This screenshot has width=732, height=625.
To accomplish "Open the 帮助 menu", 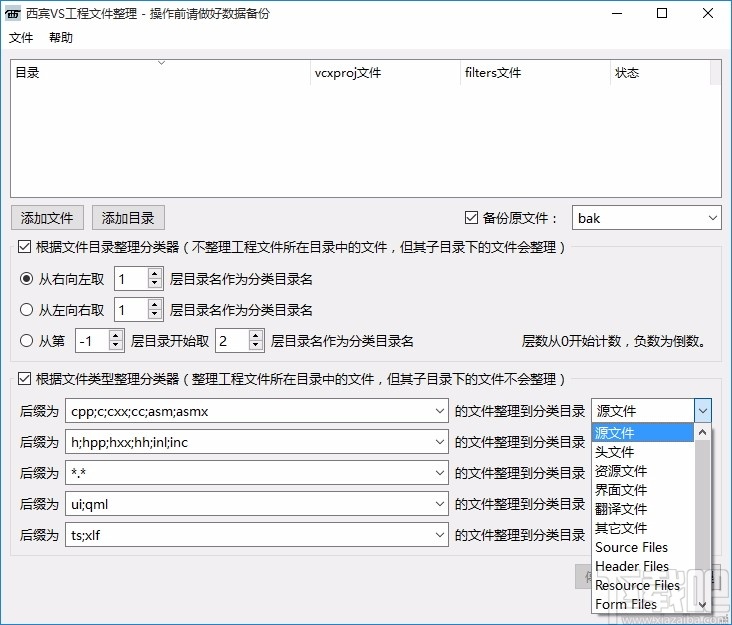I will (61, 37).
